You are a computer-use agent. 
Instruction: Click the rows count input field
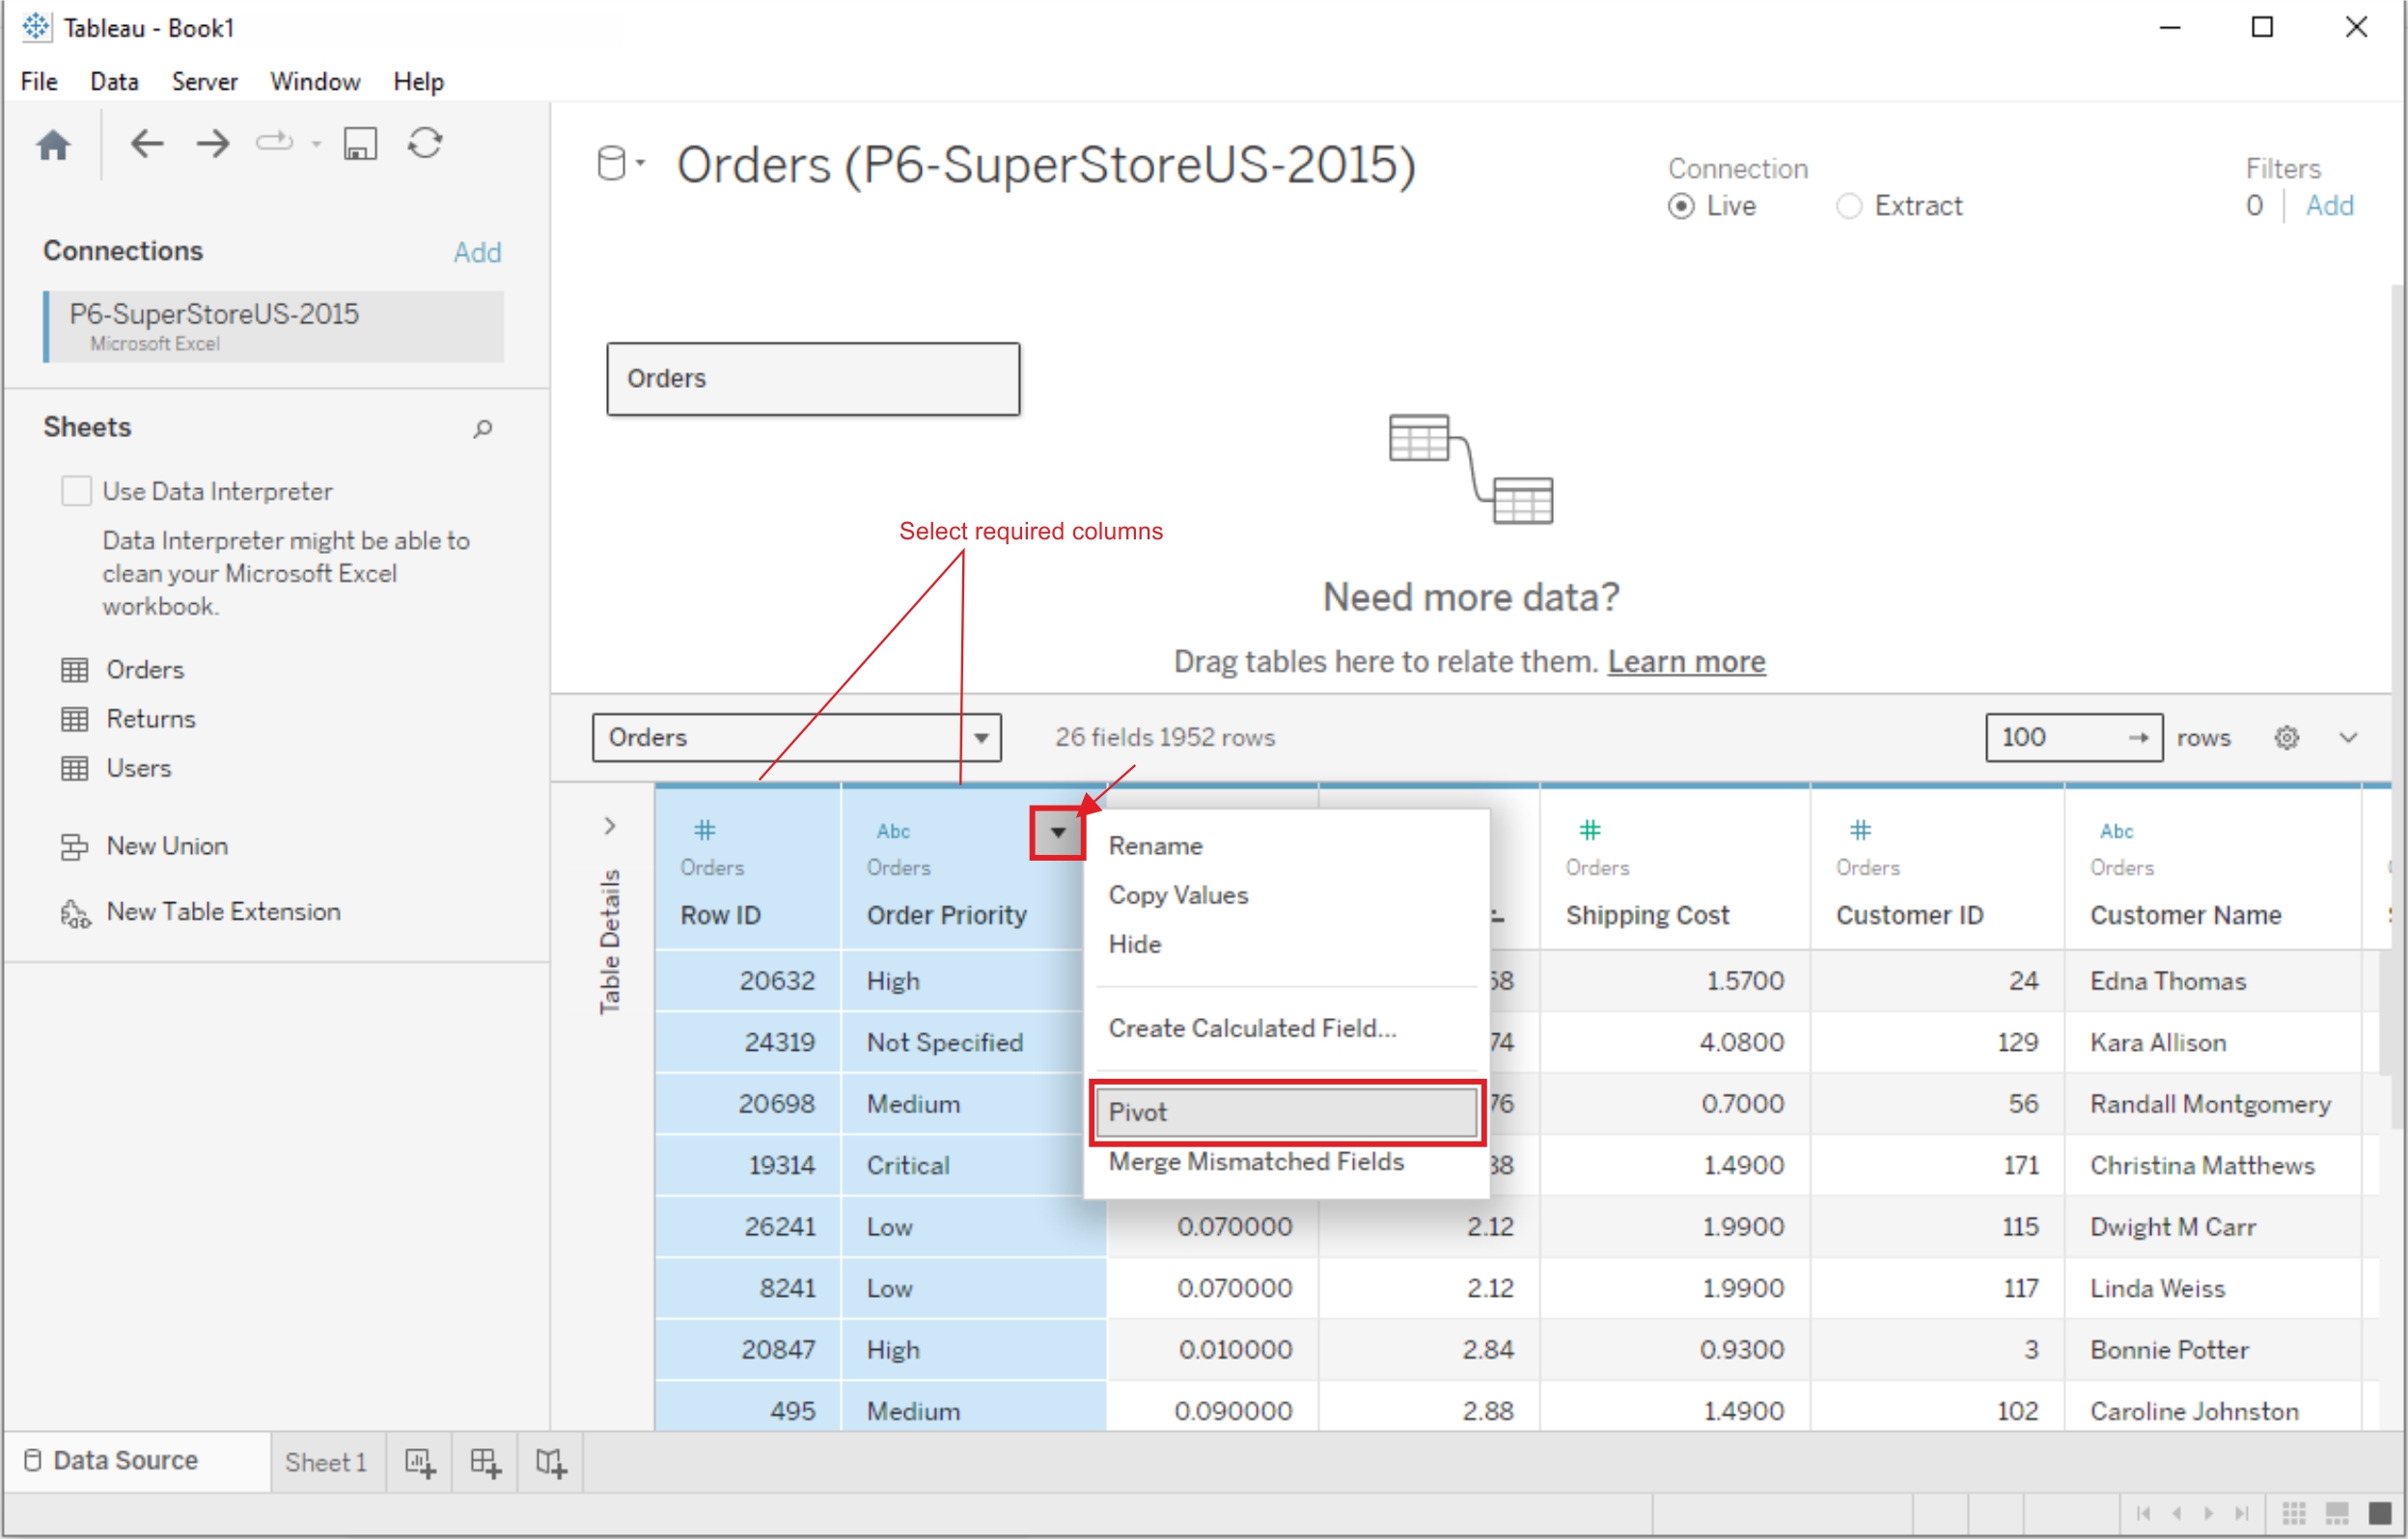tap(2074, 738)
